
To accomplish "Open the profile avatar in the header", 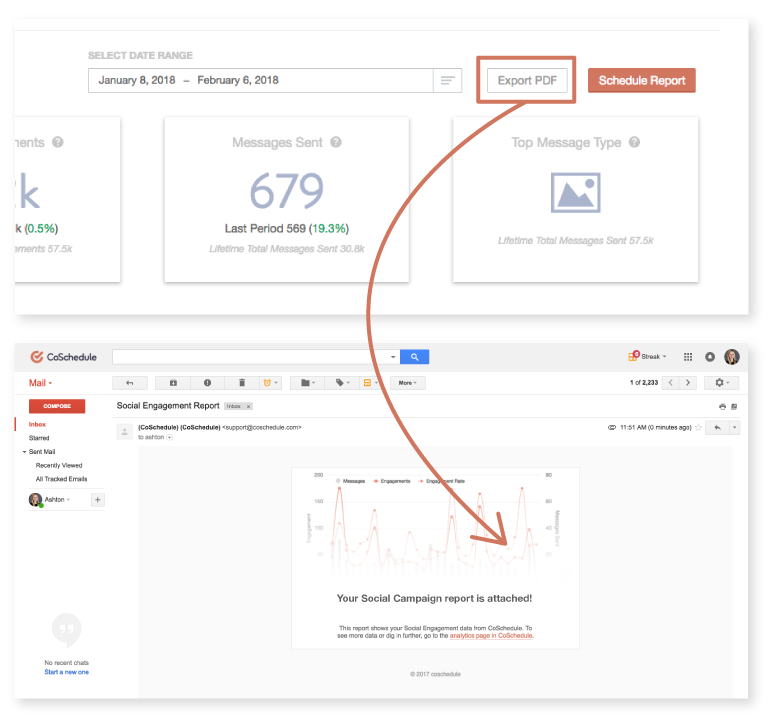I will [x=732, y=357].
